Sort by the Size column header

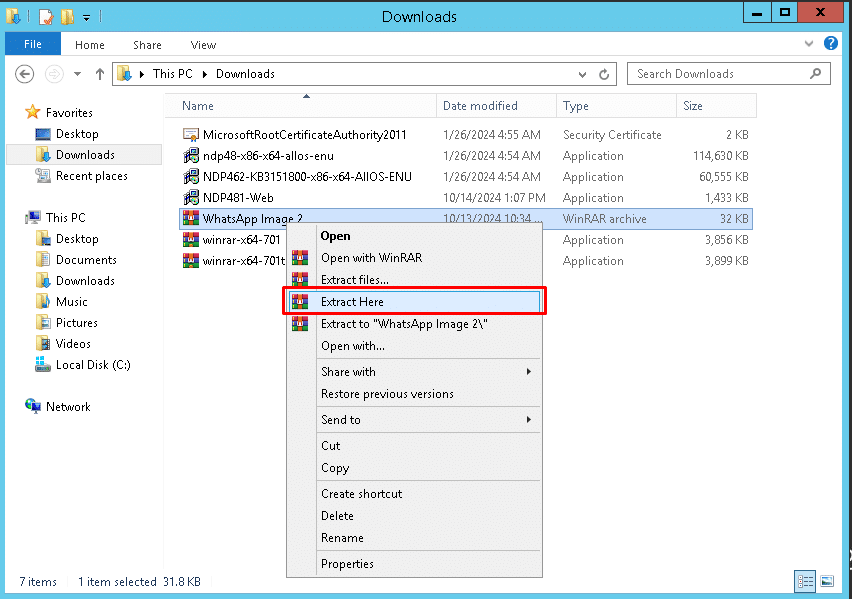(x=716, y=105)
